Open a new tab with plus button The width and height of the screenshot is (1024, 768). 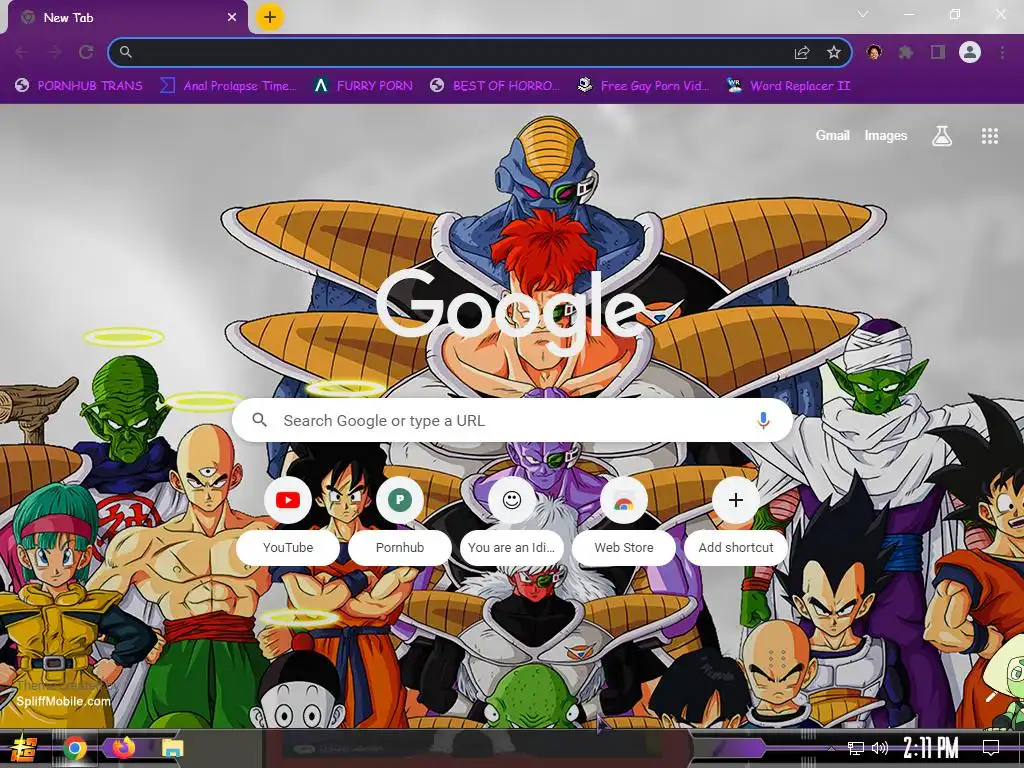click(270, 17)
